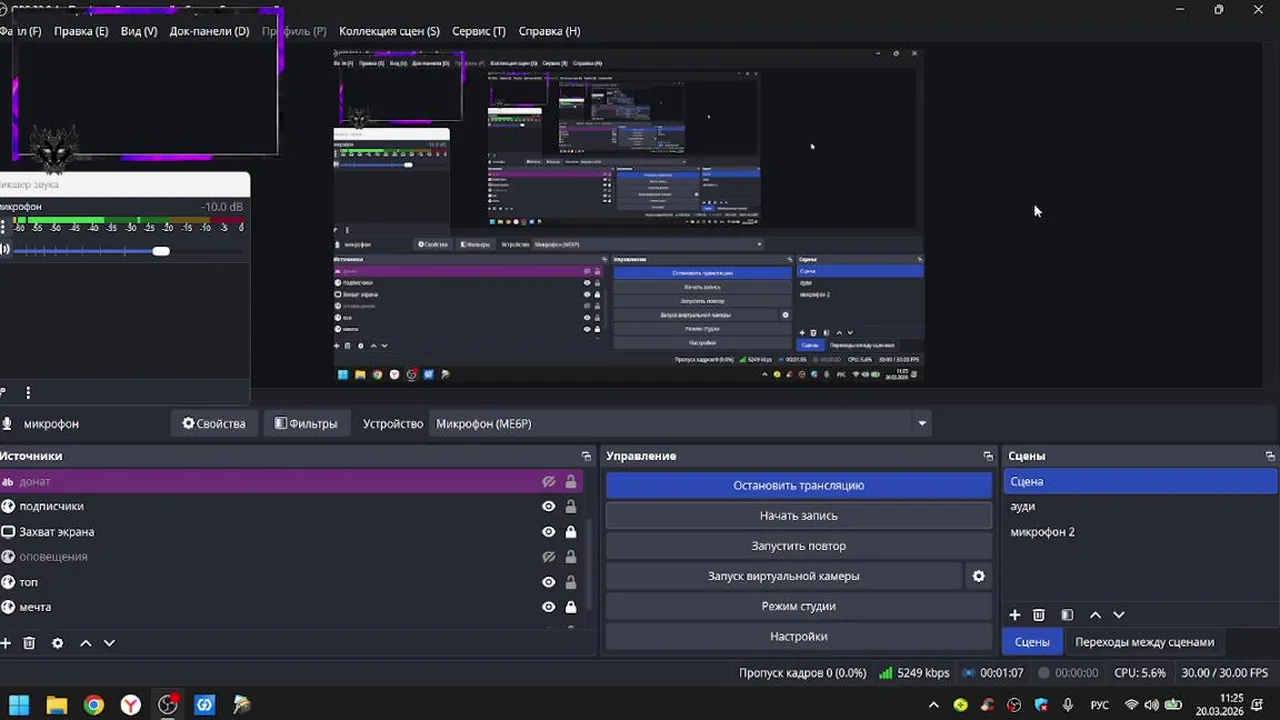Open Yandex Browser from taskbar
This screenshot has height=720, width=1280.
coord(131,705)
